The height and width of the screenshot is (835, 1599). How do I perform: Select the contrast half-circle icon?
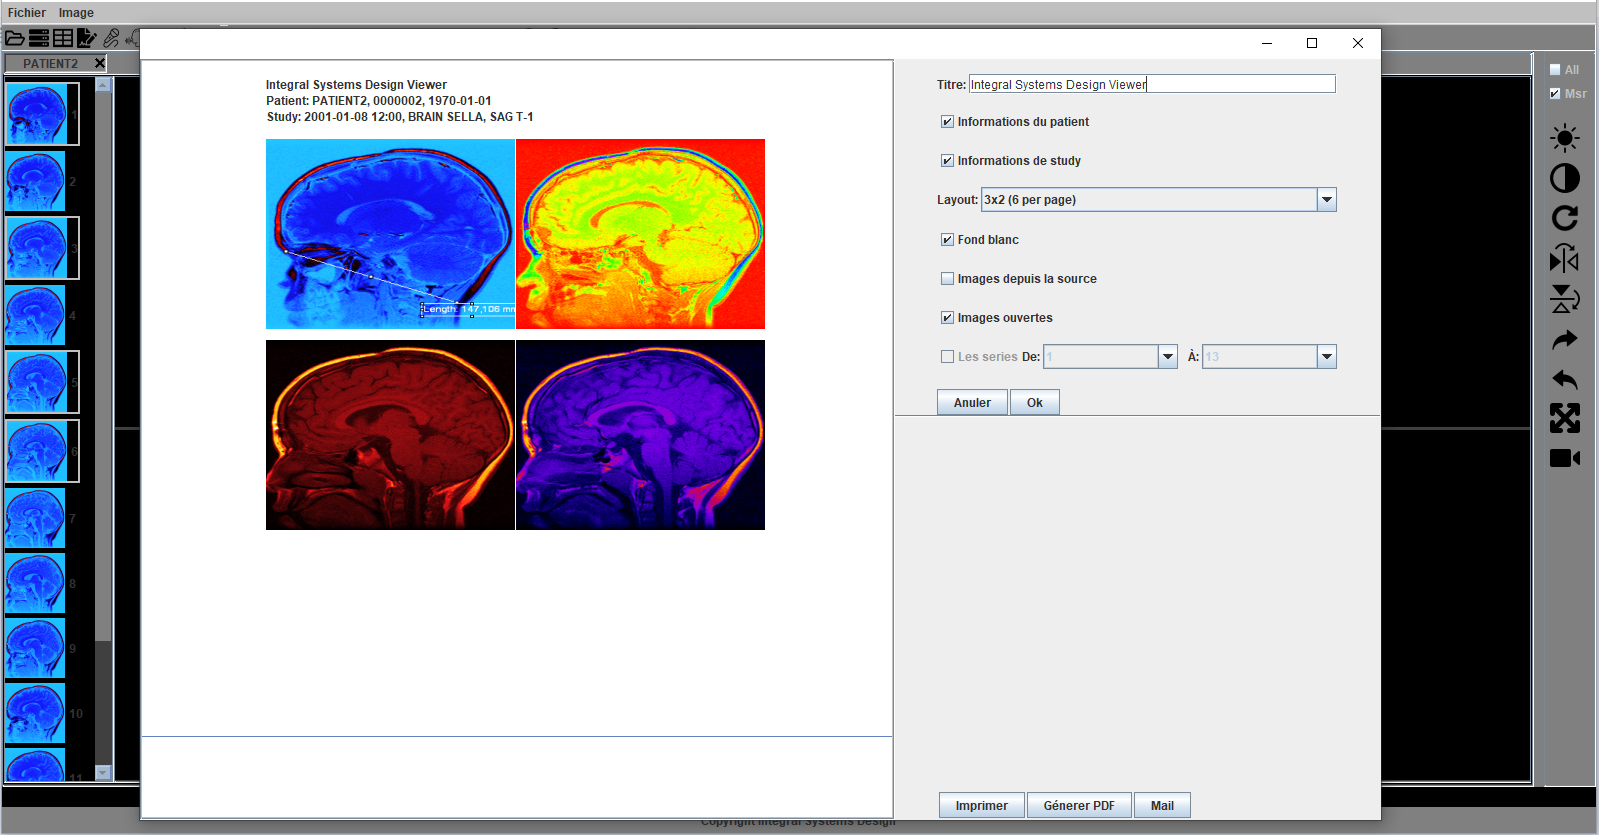pyautogui.click(x=1565, y=178)
